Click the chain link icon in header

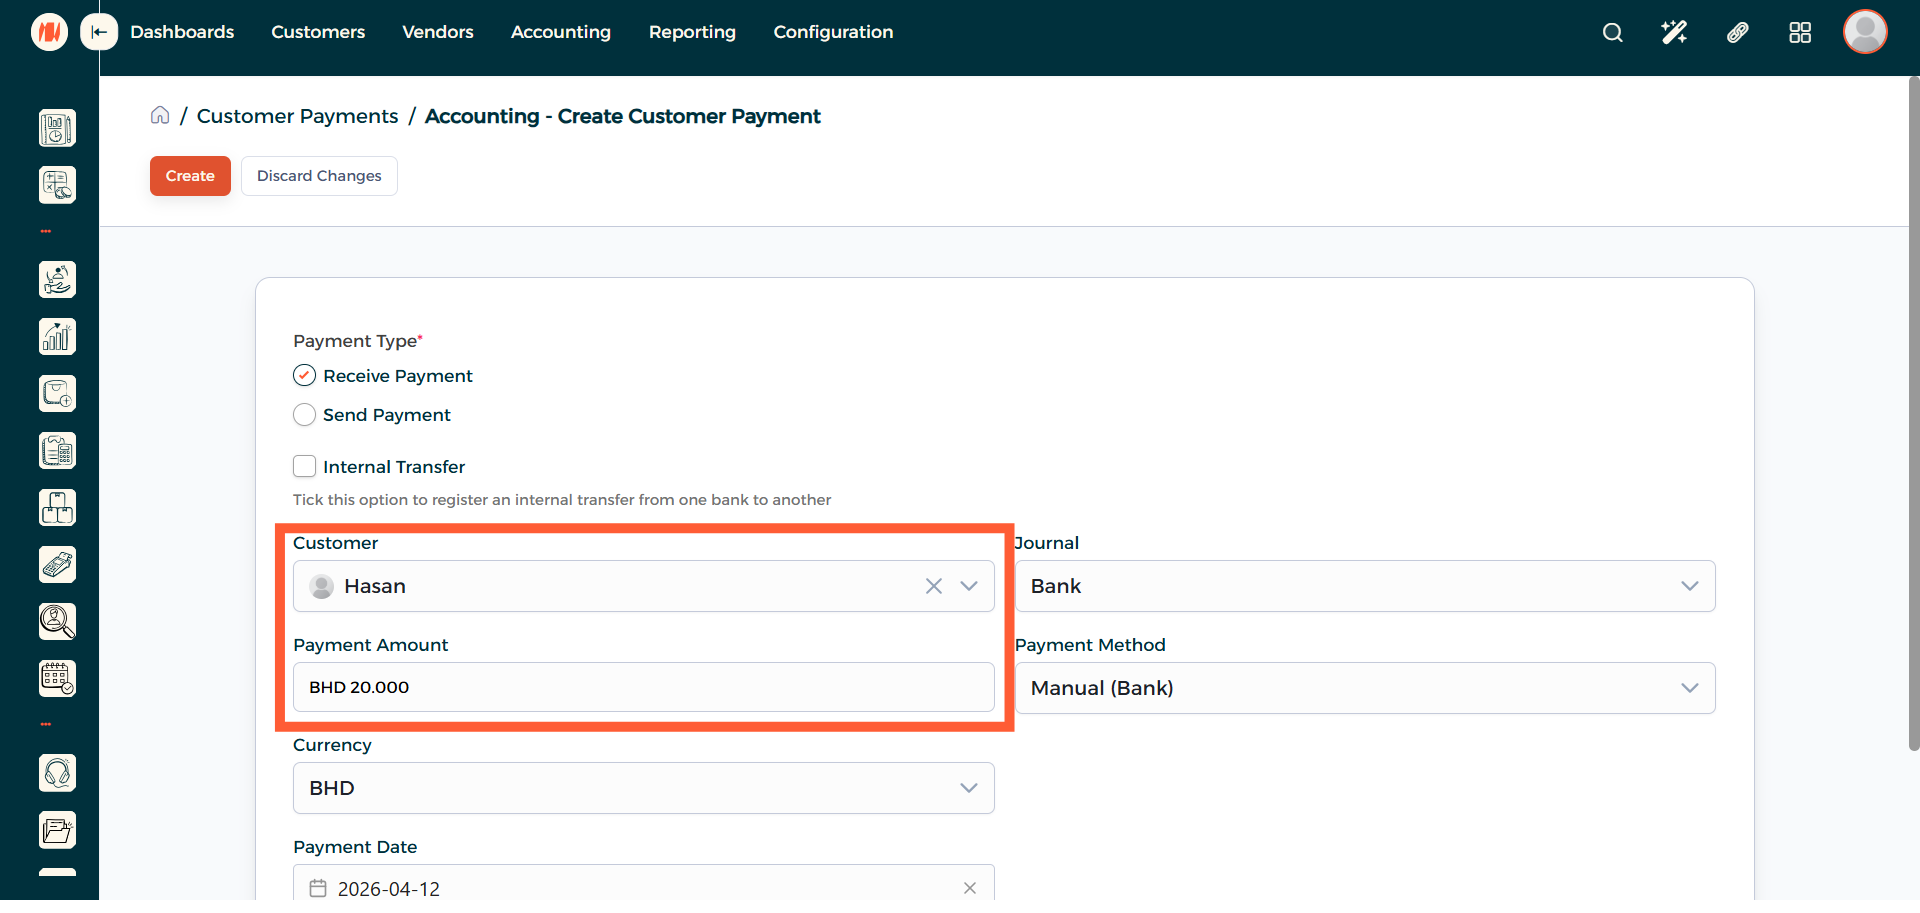1738,33
